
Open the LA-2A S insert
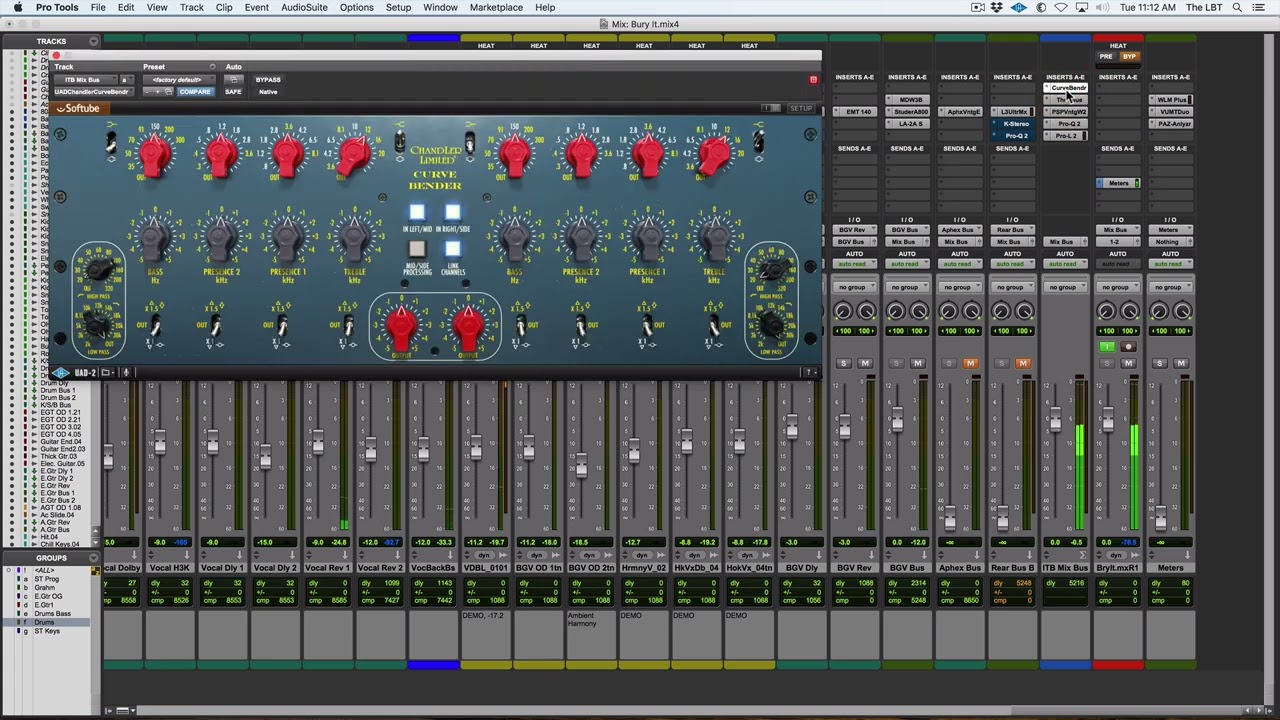click(x=907, y=124)
